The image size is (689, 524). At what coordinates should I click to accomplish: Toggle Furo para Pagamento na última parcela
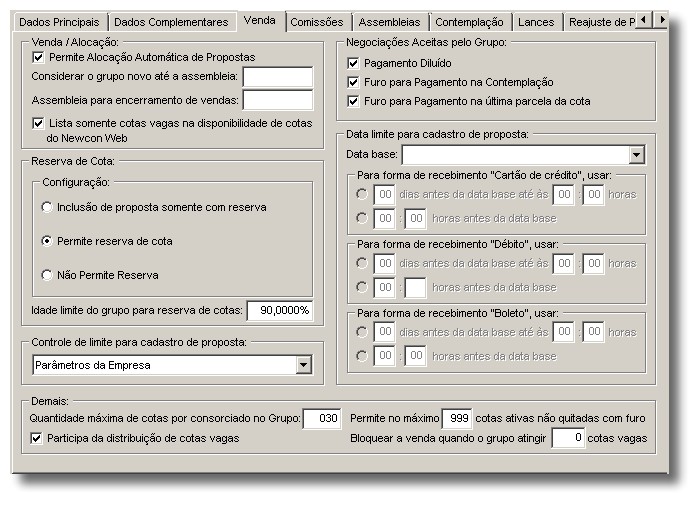click(353, 101)
